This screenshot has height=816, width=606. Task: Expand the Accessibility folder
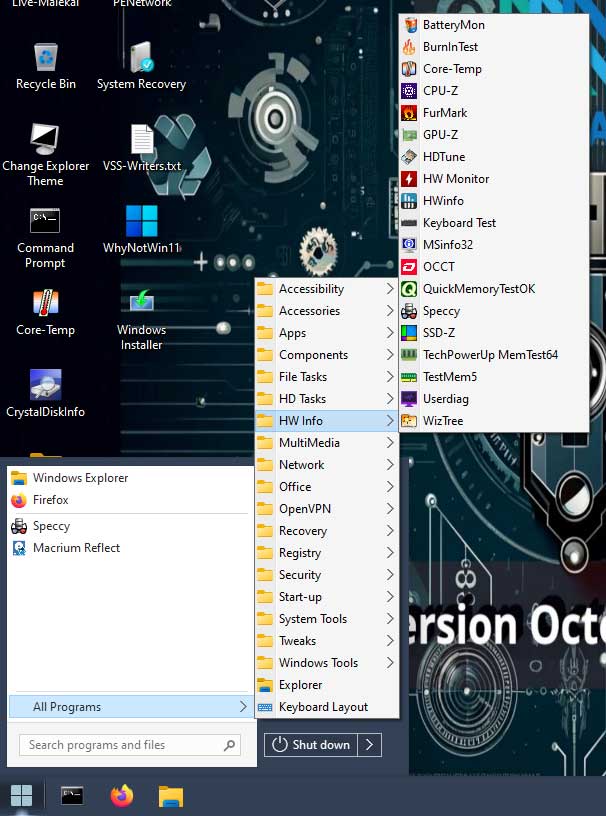pos(327,289)
